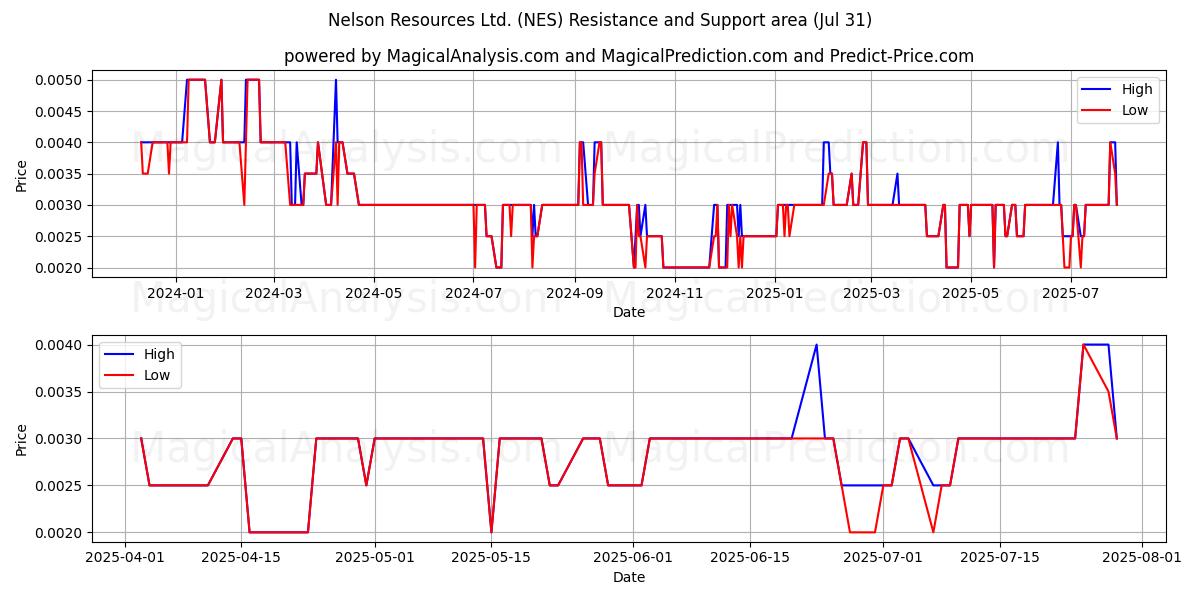Click the '2025-01' date tick
The width and height of the screenshot is (1200, 600).
[x=775, y=293]
